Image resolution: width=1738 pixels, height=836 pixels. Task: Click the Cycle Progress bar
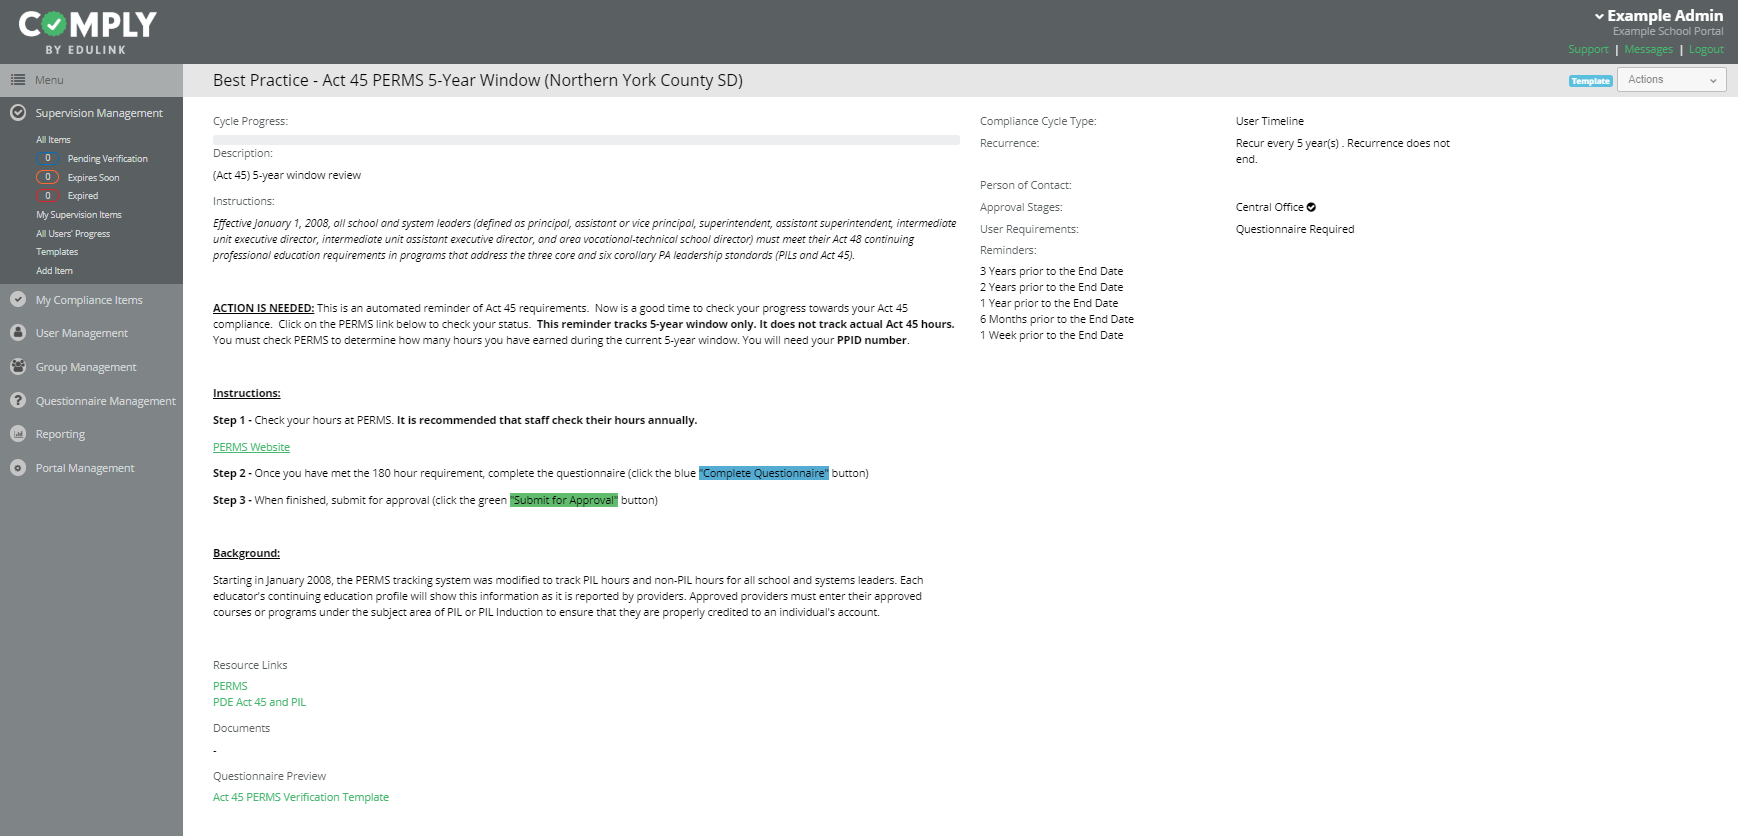pyautogui.click(x=586, y=140)
